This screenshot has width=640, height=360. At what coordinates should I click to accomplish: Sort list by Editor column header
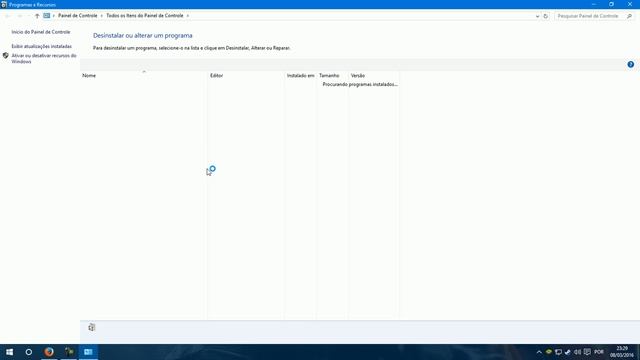pos(246,76)
